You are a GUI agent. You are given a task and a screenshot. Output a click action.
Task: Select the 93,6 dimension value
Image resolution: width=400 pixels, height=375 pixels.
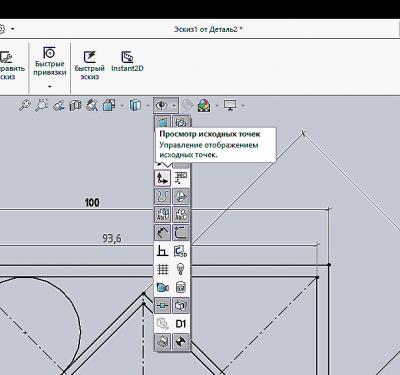[112, 238]
